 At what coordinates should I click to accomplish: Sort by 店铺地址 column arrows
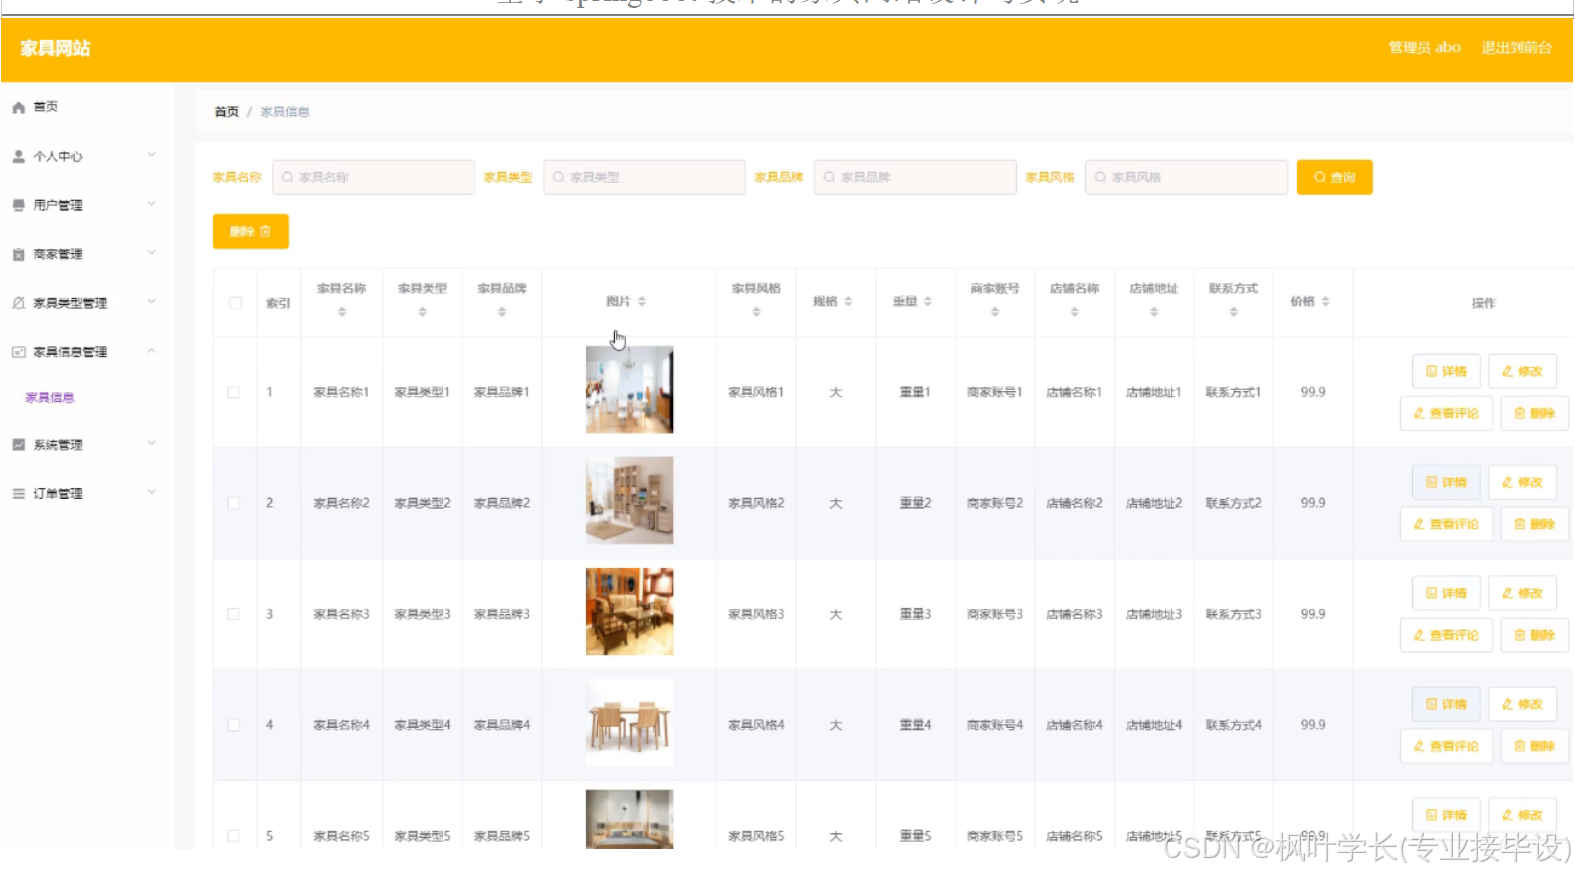point(1154,312)
